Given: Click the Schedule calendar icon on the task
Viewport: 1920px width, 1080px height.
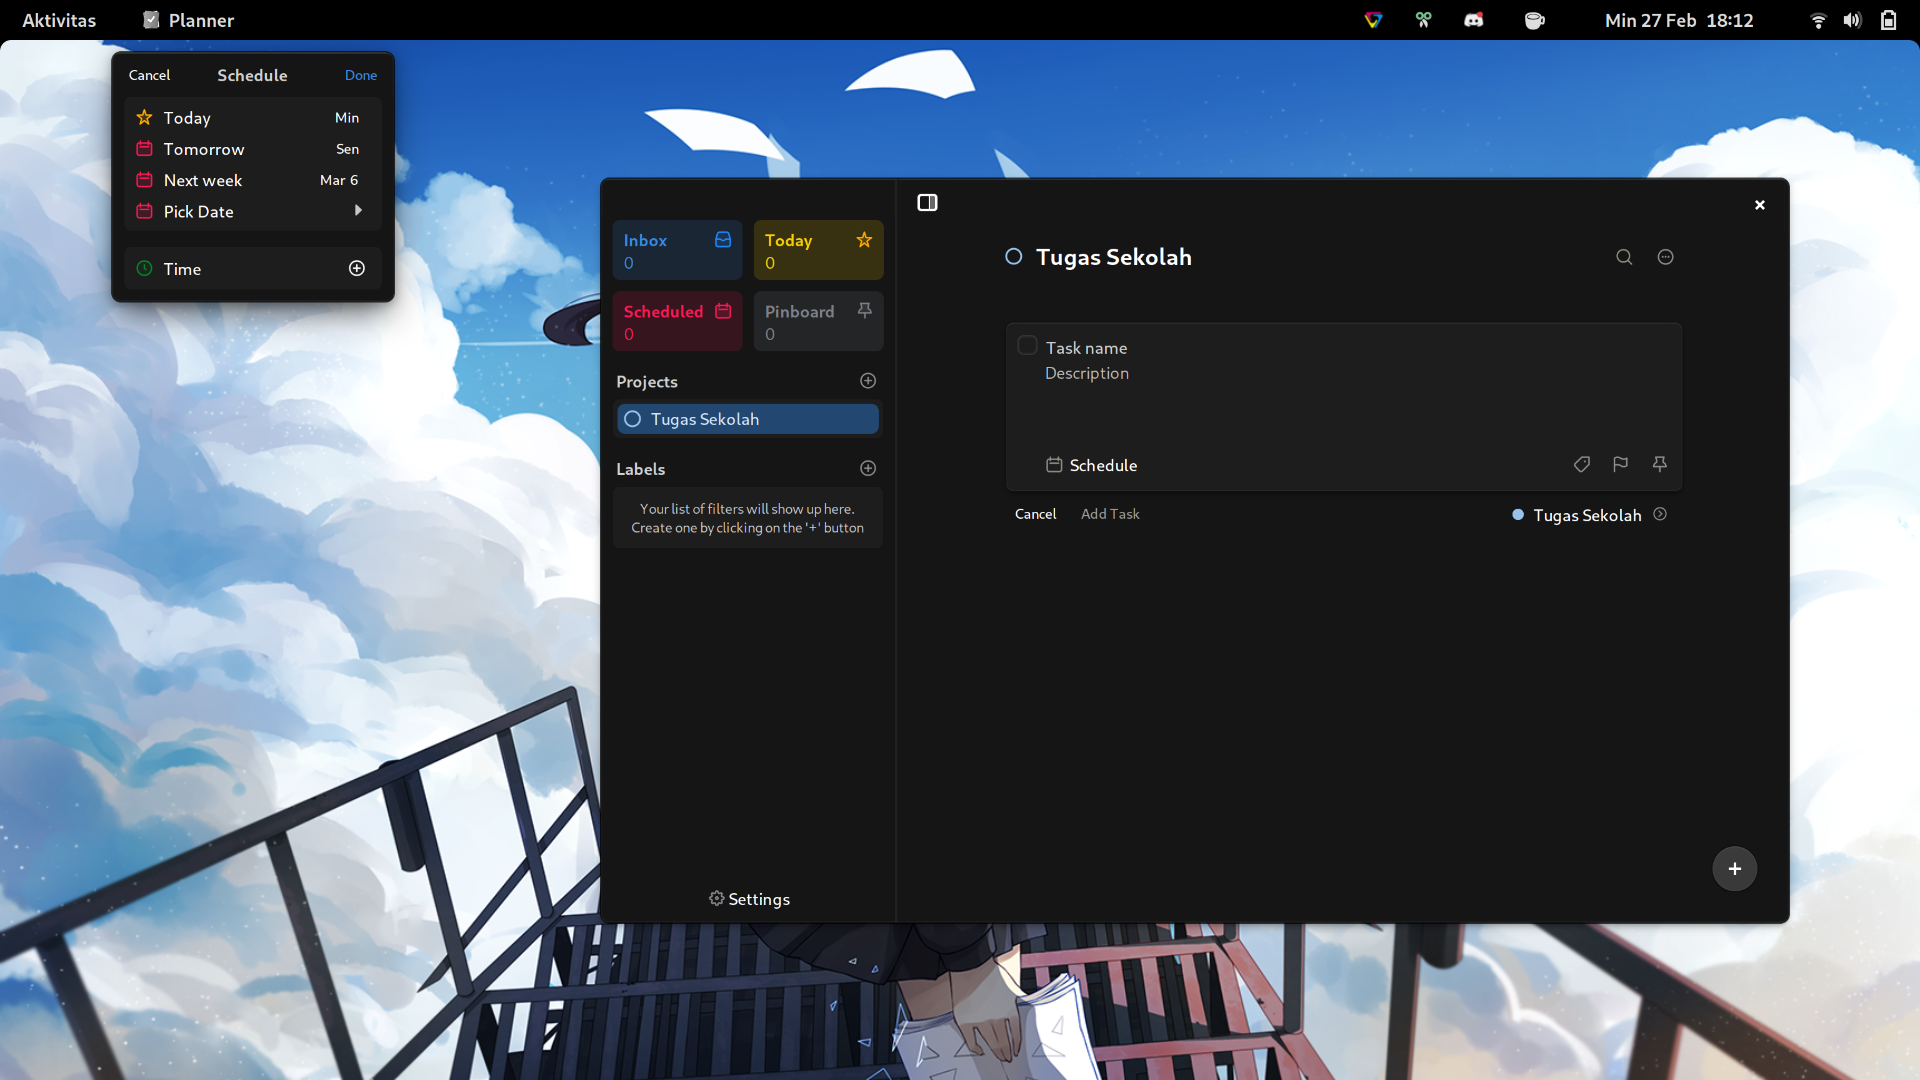Looking at the screenshot, I should 1055,464.
